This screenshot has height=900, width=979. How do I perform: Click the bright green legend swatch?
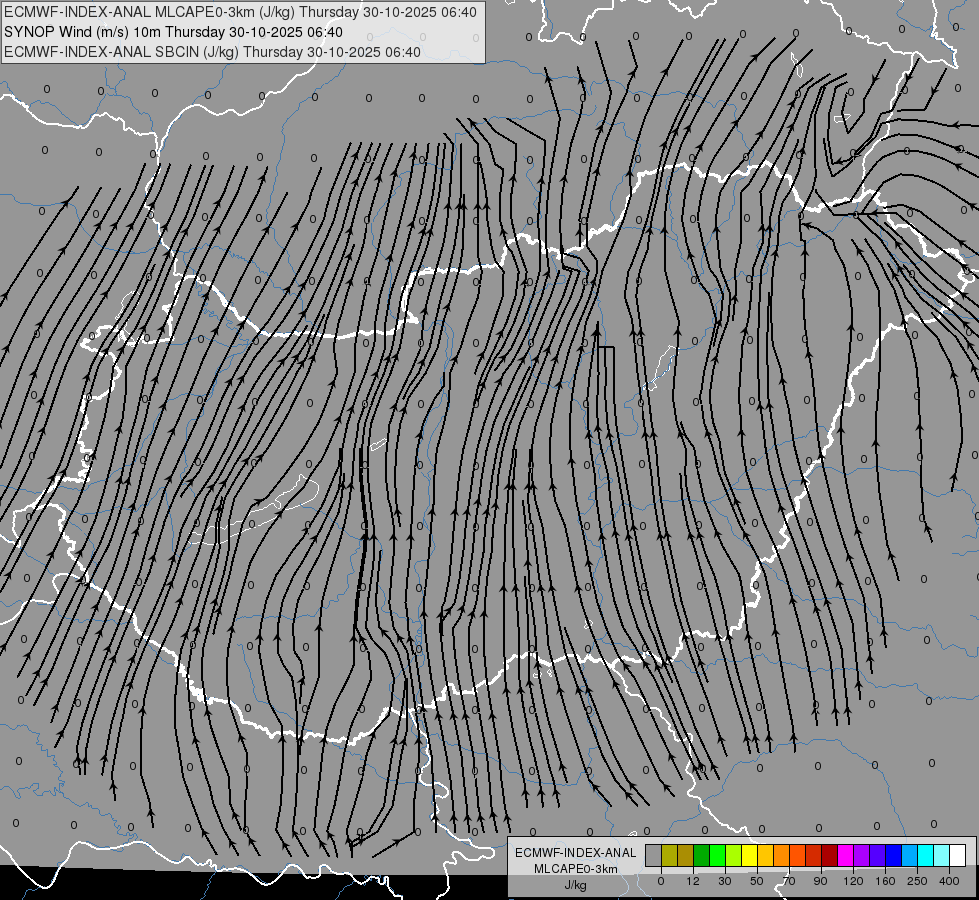point(717,856)
